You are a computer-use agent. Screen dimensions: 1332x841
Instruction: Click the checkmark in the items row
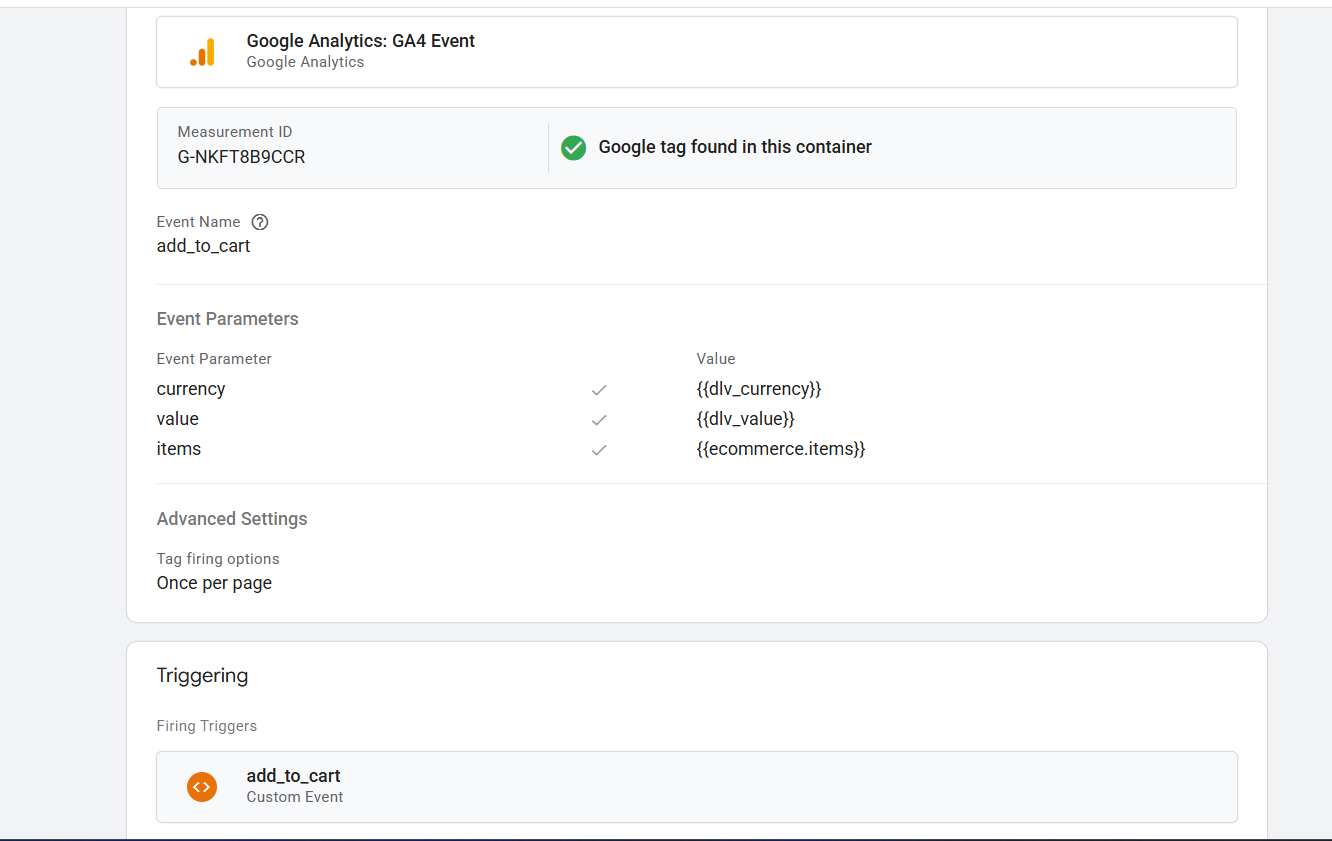tap(599, 450)
